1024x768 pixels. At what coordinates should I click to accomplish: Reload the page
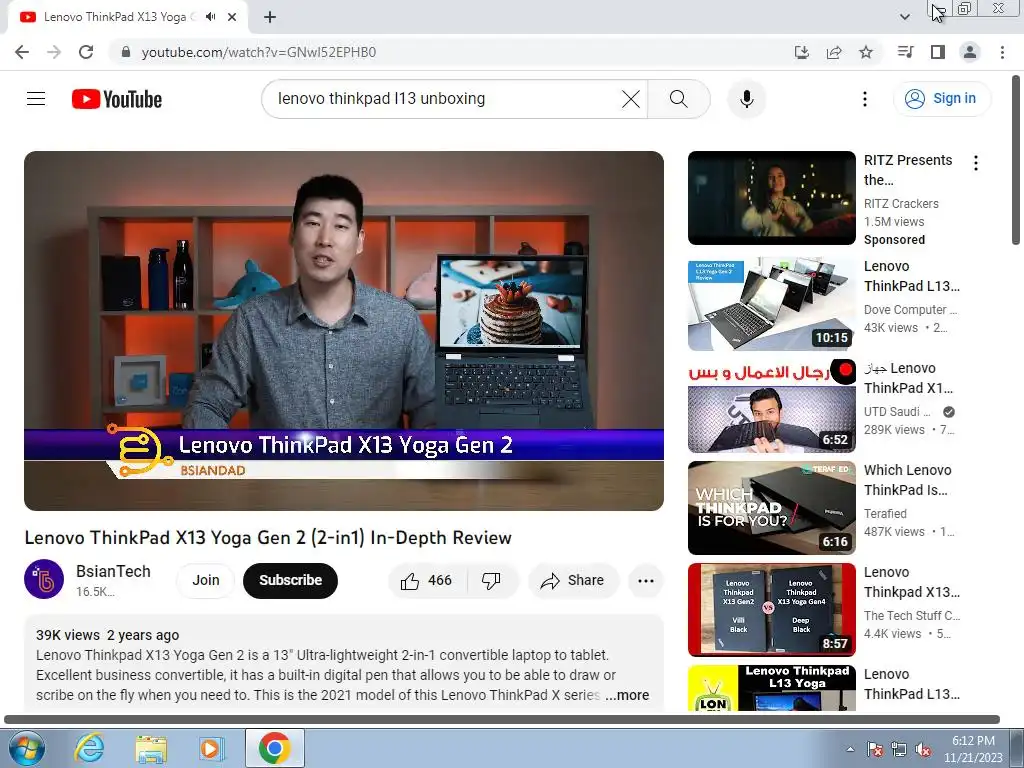[x=86, y=52]
